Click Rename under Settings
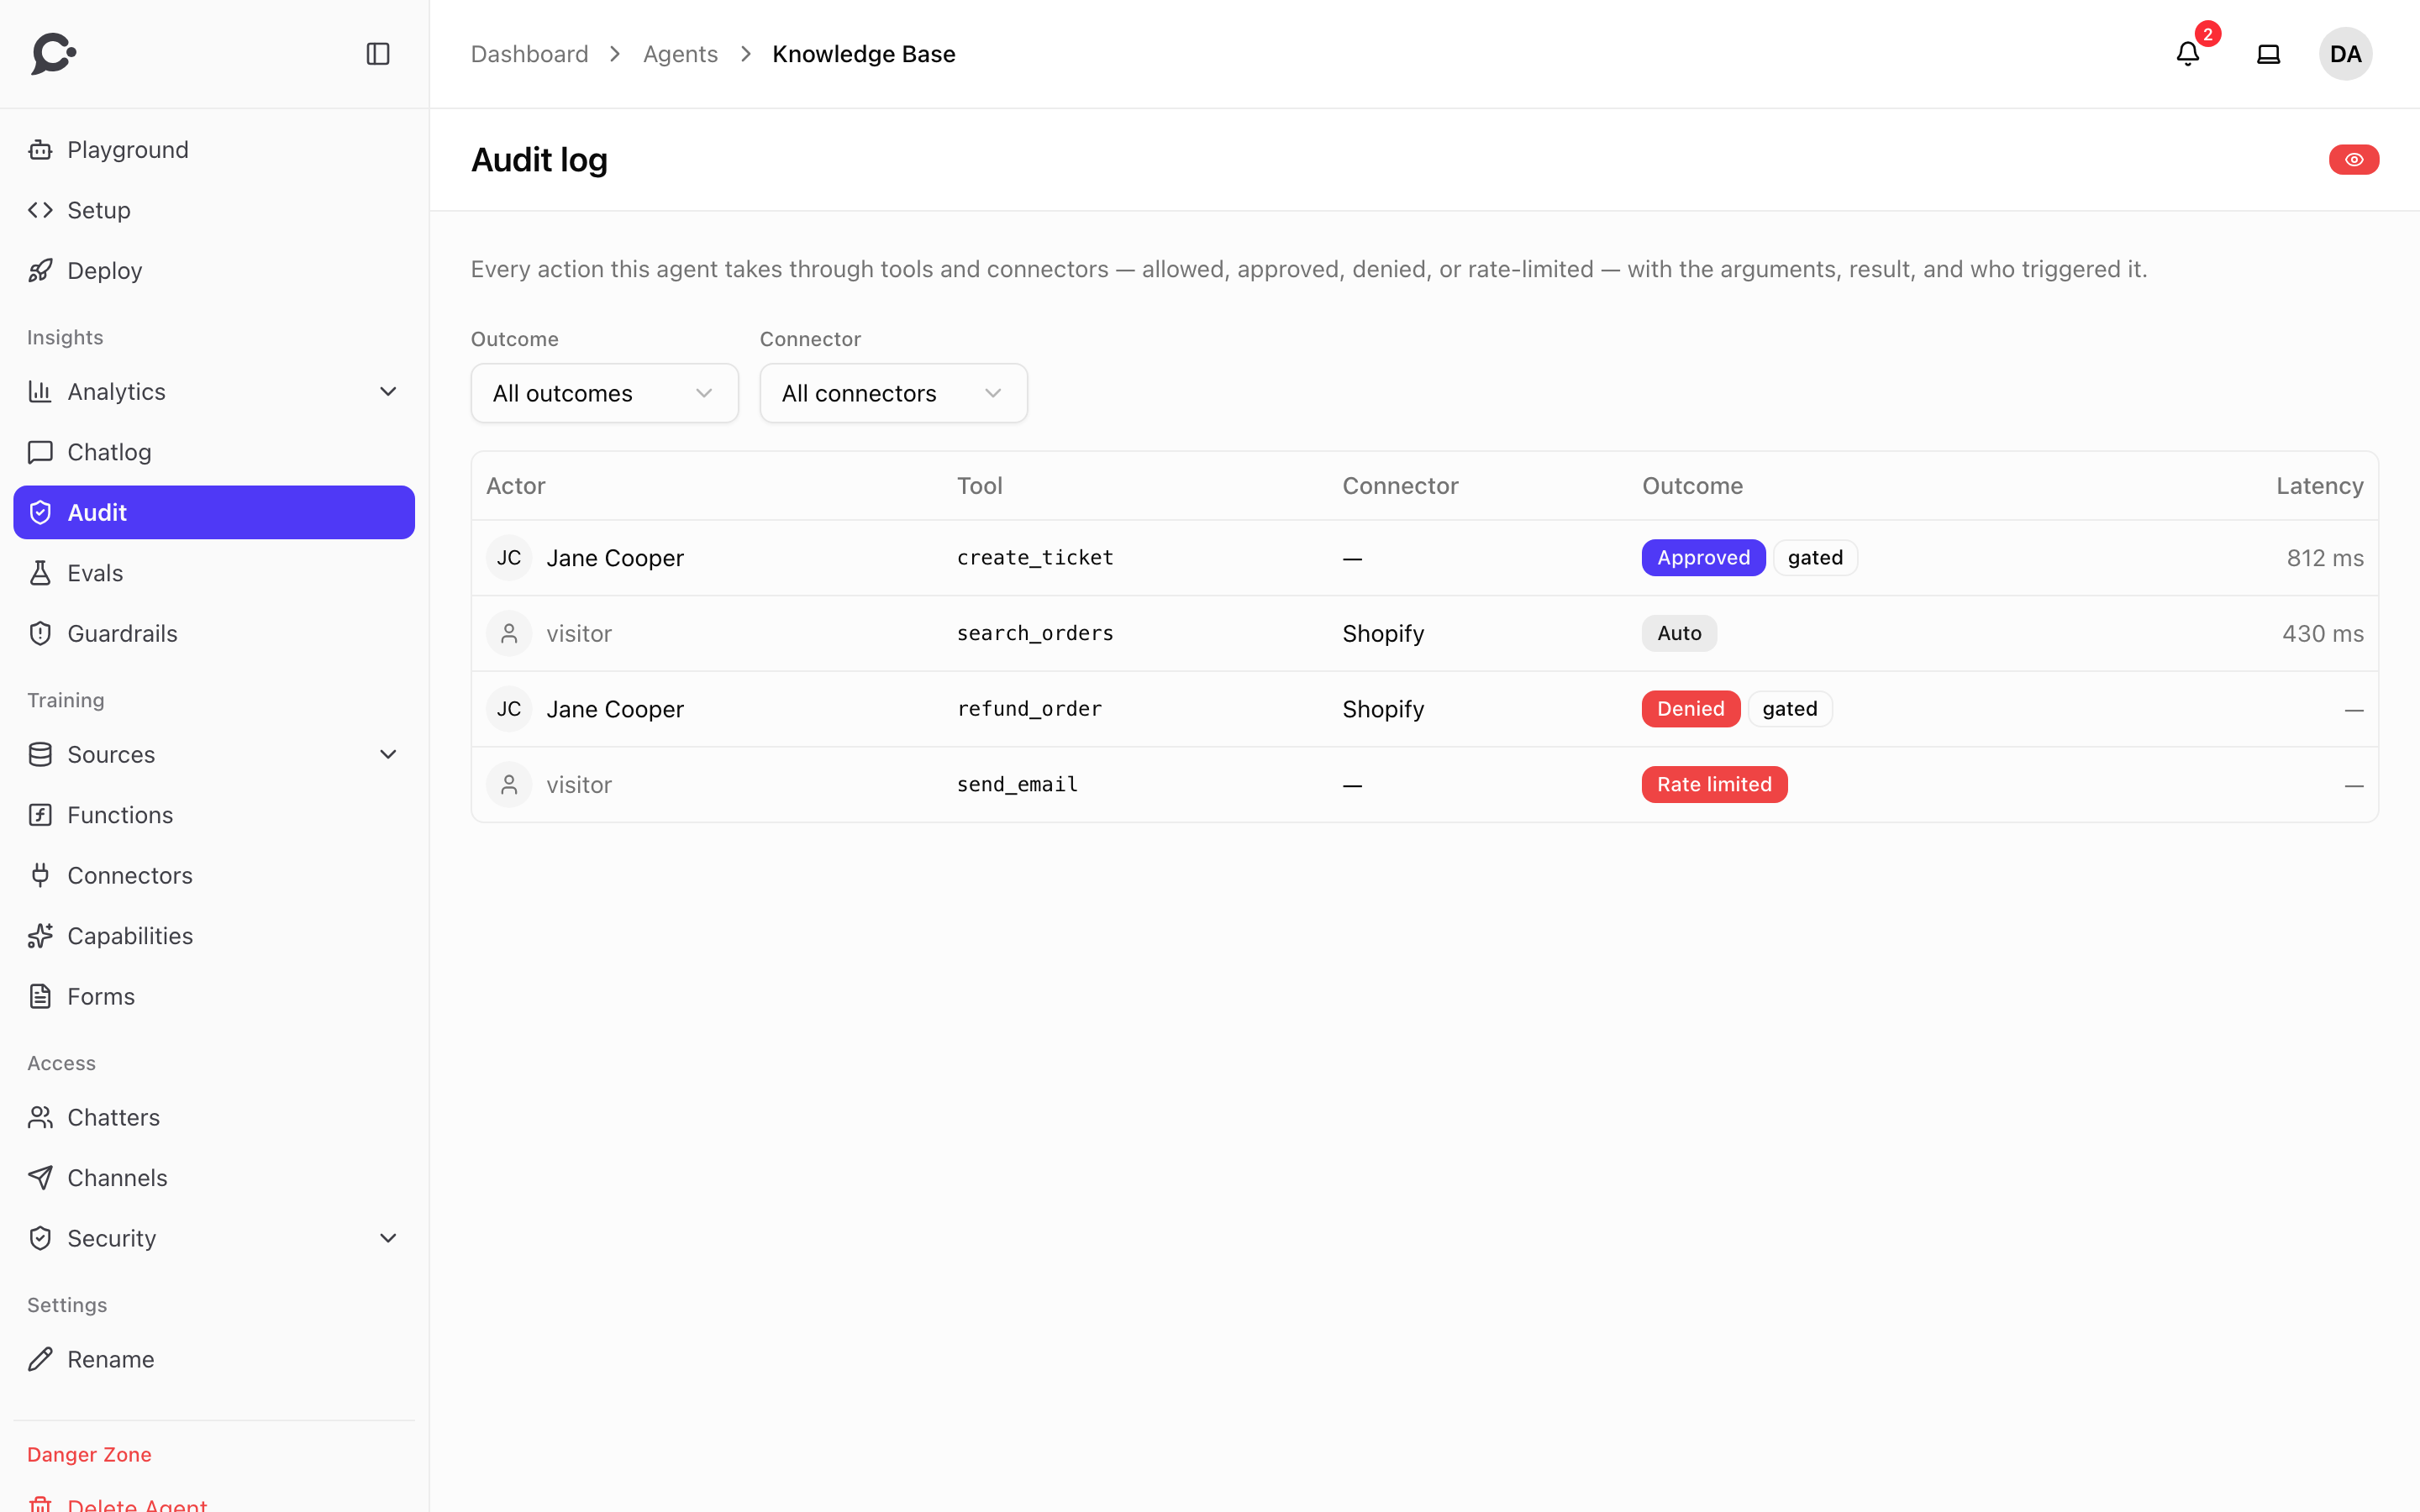Image resolution: width=2420 pixels, height=1512 pixels. coord(214,1360)
